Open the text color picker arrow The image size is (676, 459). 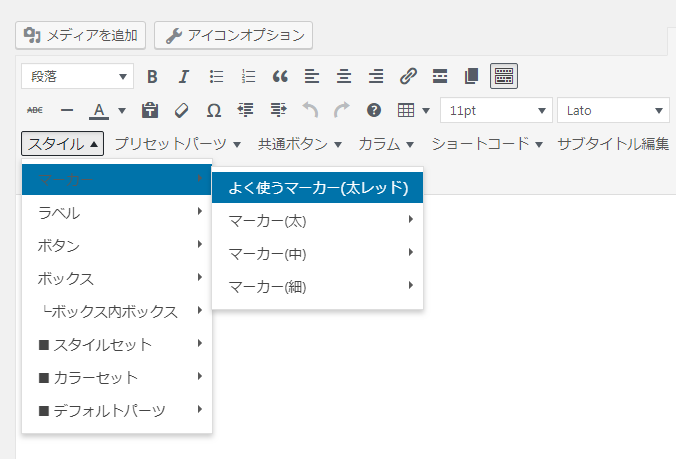(122, 110)
